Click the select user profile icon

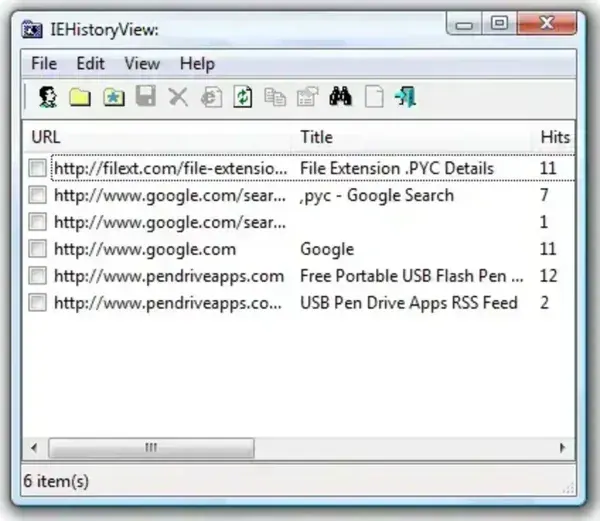[x=48, y=97]
